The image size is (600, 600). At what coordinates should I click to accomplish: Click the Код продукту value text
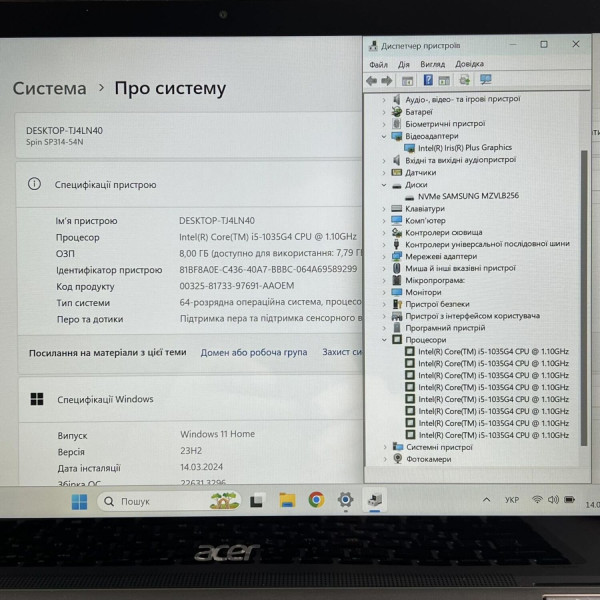coord(237,285)
